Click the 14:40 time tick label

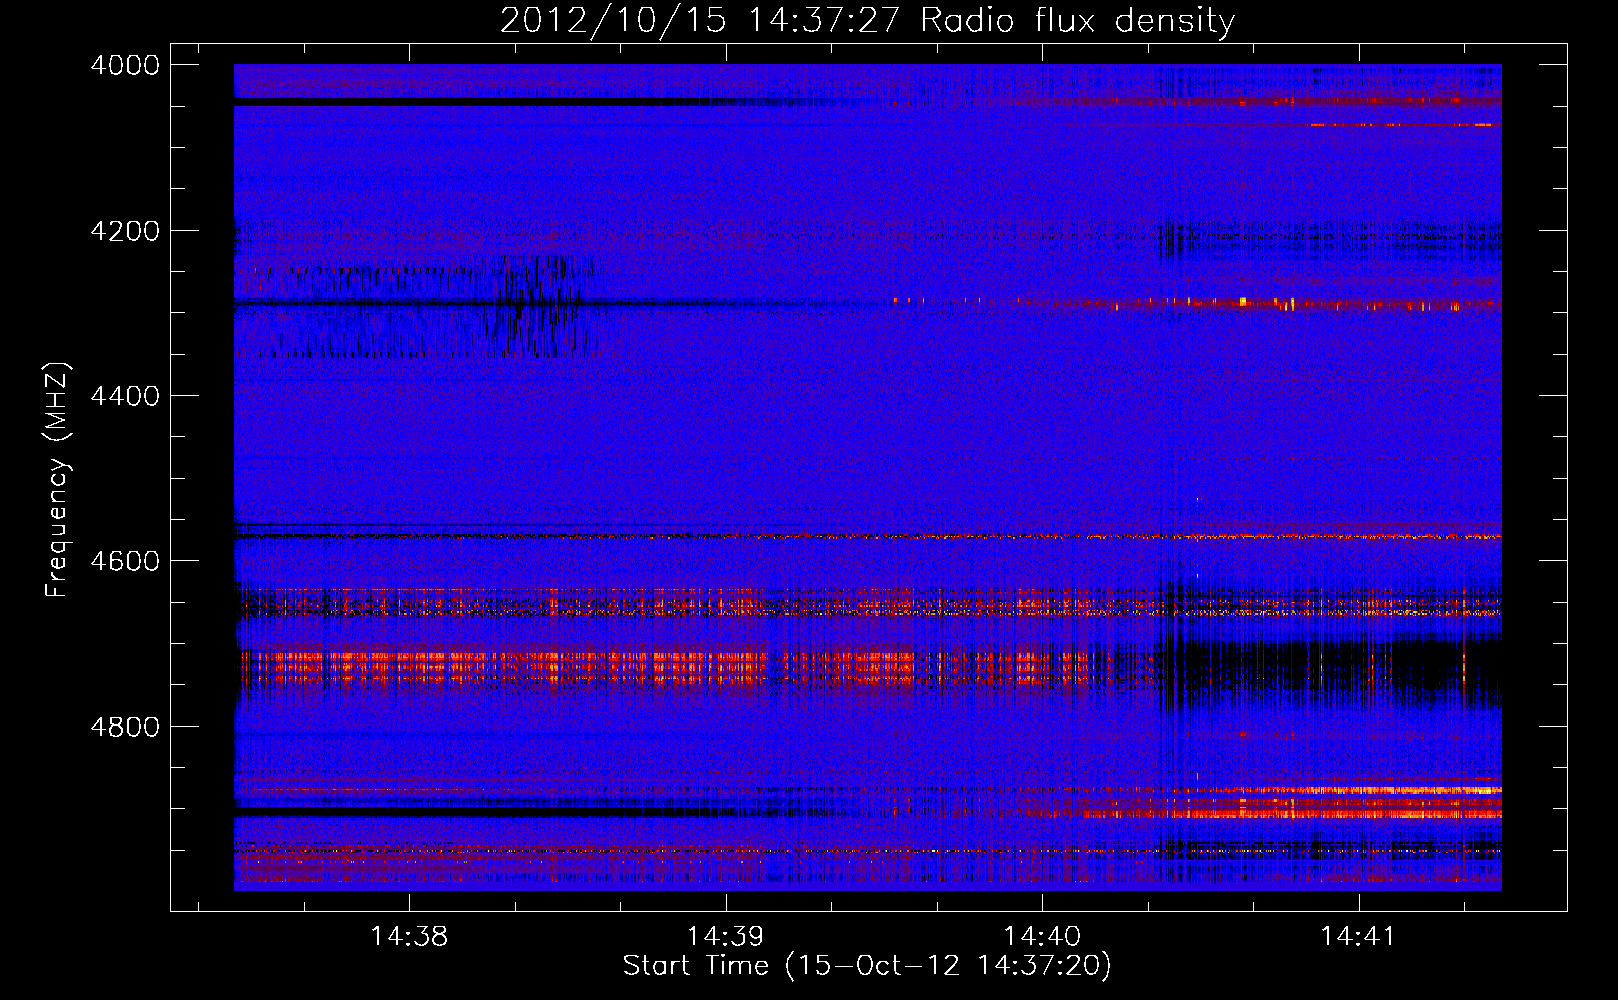point(1042,936)
